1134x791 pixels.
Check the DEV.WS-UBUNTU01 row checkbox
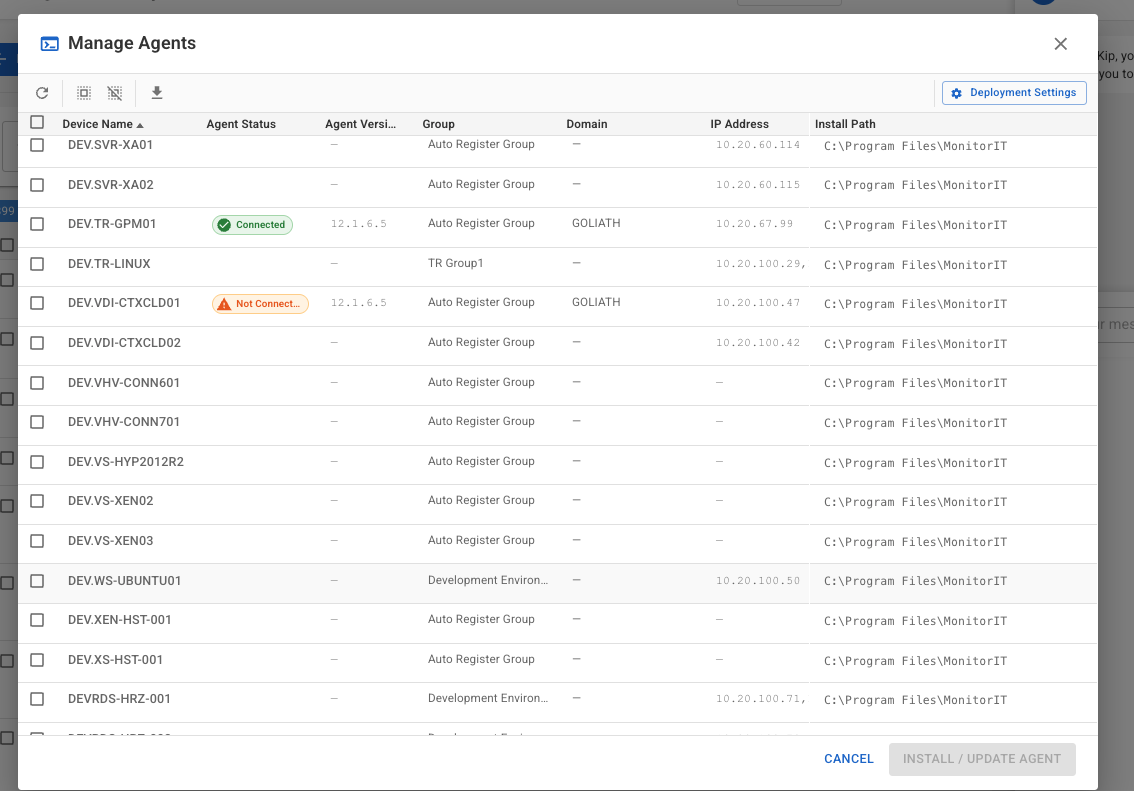click(37, 581)
